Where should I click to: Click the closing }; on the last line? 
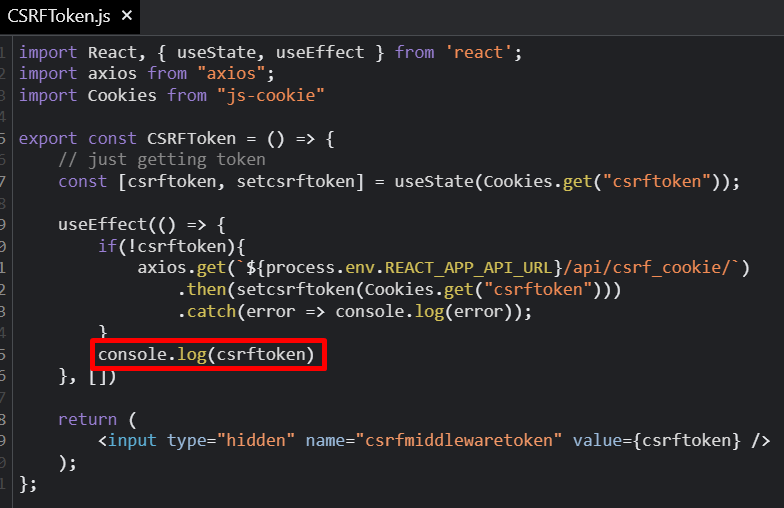28,484
